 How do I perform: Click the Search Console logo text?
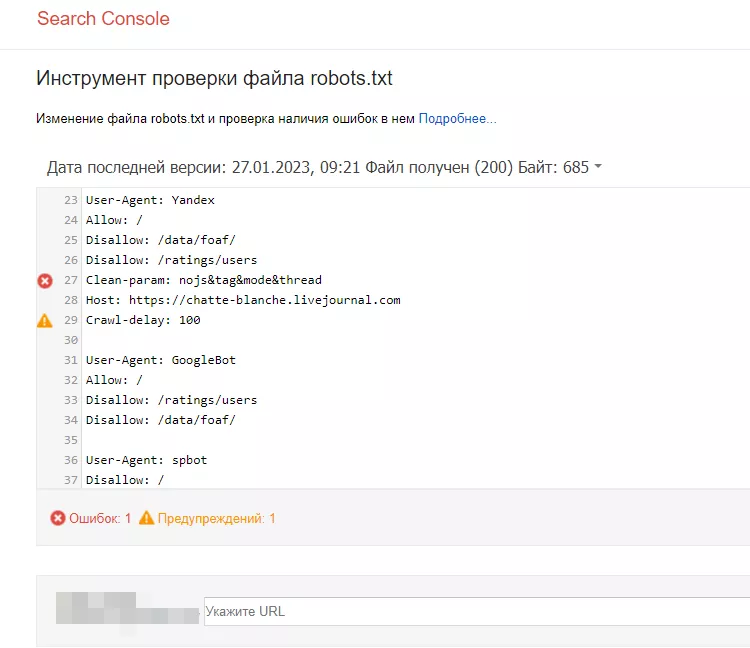pos(103,19)
